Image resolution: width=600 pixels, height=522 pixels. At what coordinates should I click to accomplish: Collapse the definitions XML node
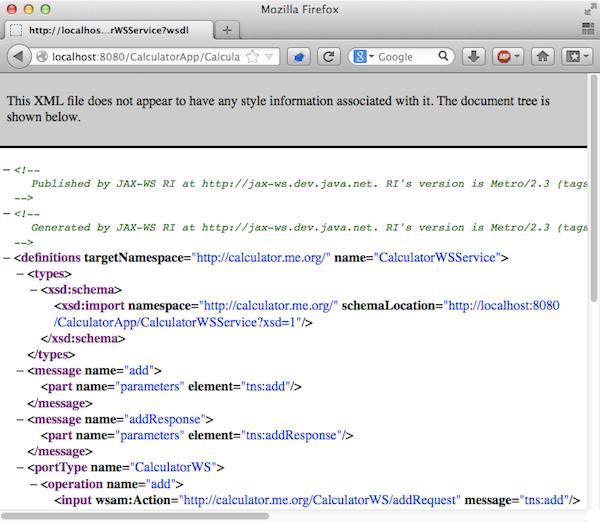8,258
